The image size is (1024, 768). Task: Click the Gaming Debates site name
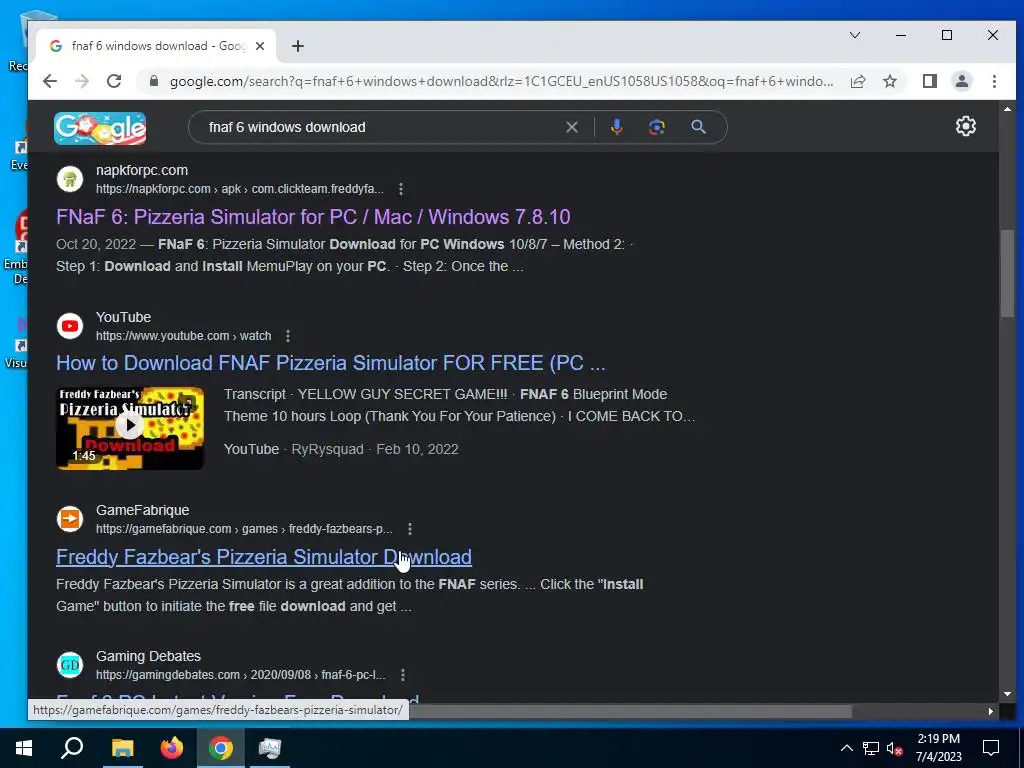[148, 656]
